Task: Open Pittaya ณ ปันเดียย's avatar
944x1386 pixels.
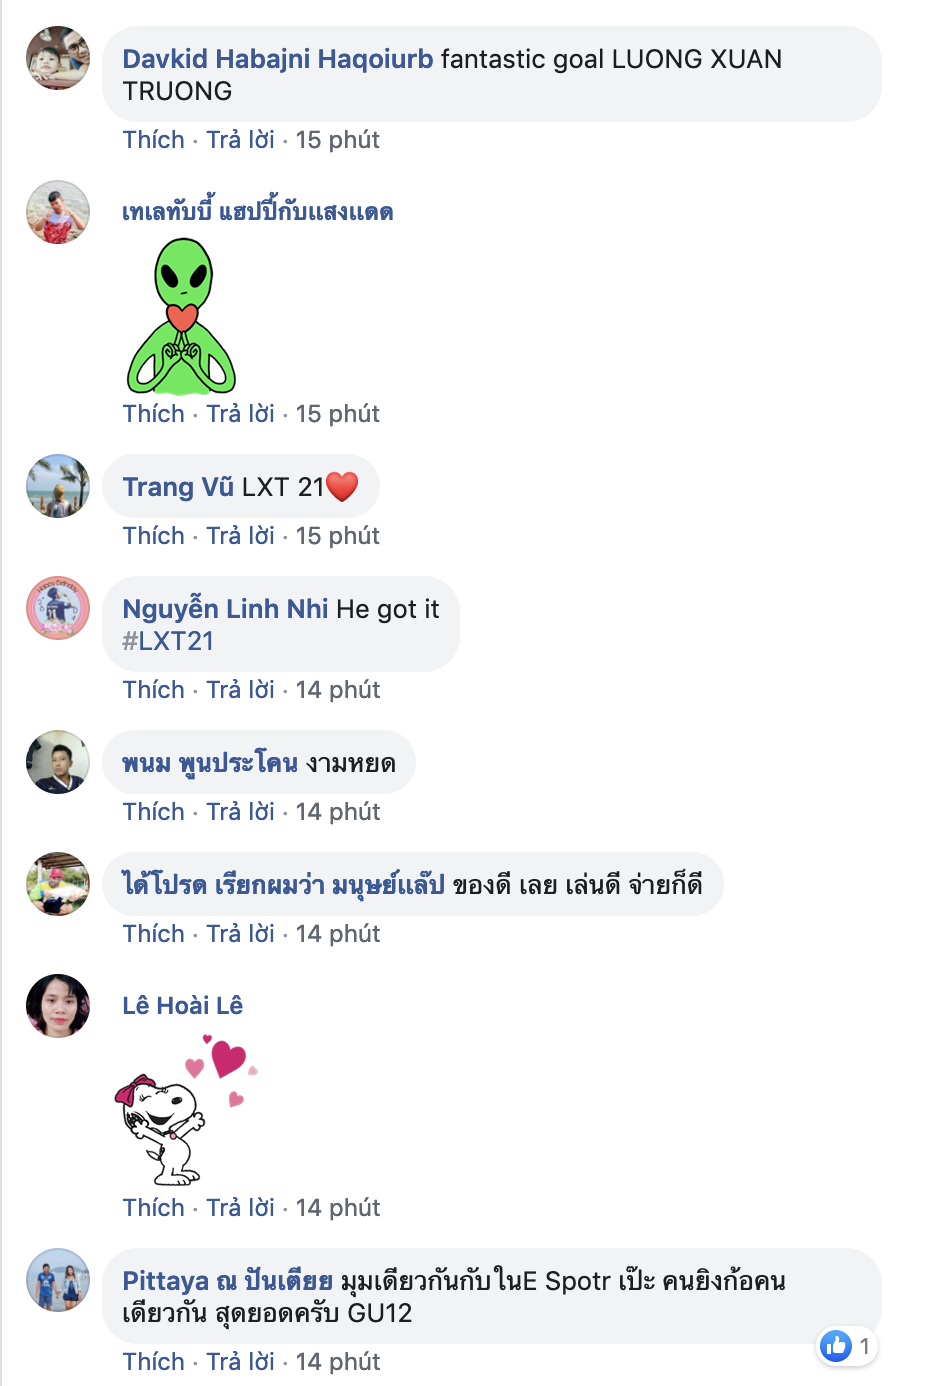Action: (x=58, y=1280)
